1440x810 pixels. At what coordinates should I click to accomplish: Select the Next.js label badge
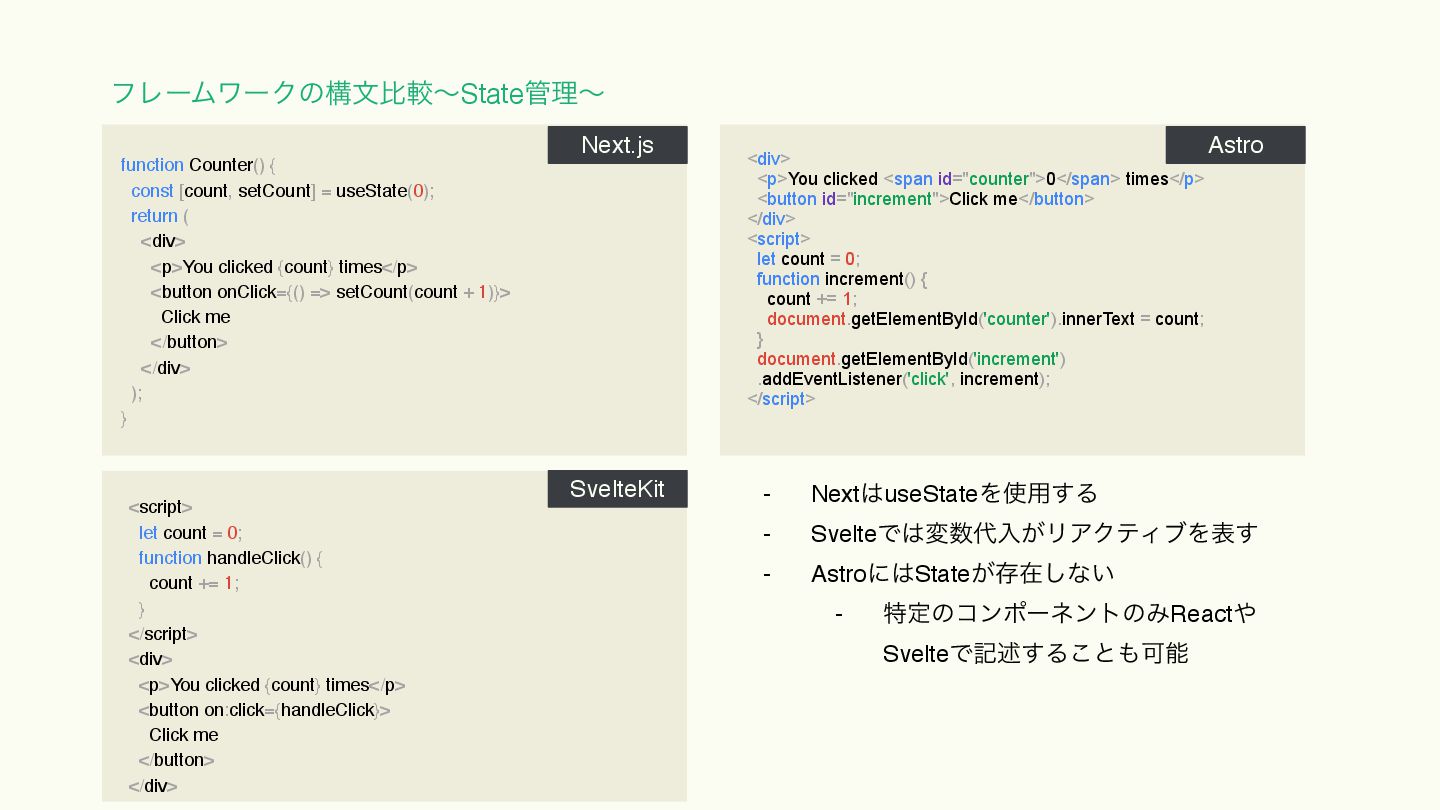617,145
